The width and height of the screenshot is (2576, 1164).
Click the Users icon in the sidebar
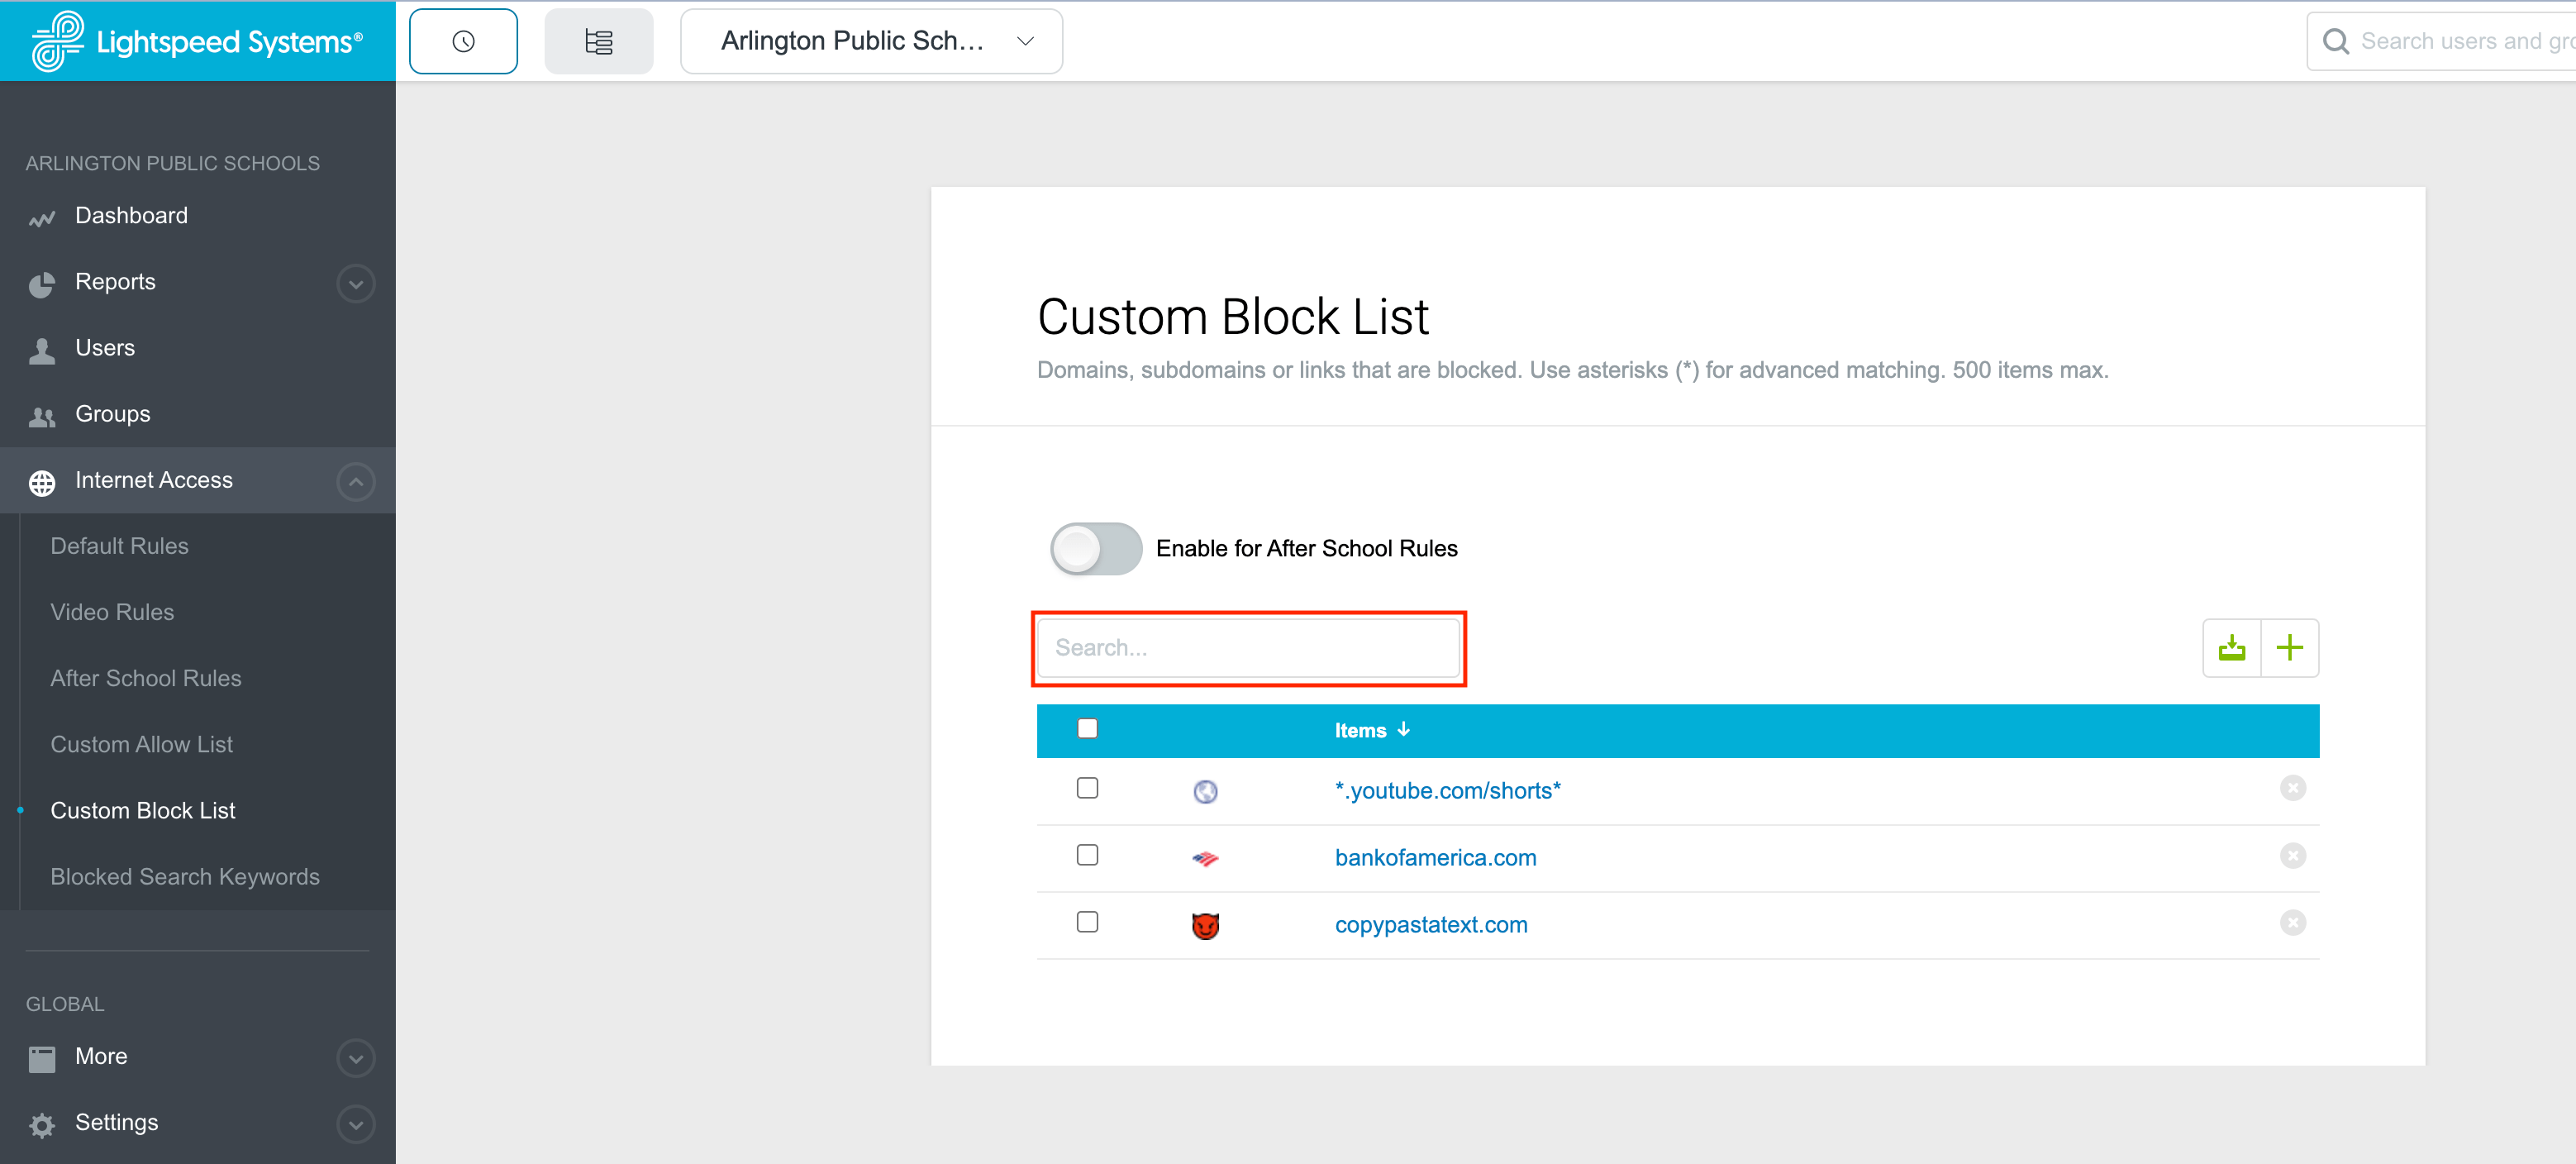click(42, 350)
